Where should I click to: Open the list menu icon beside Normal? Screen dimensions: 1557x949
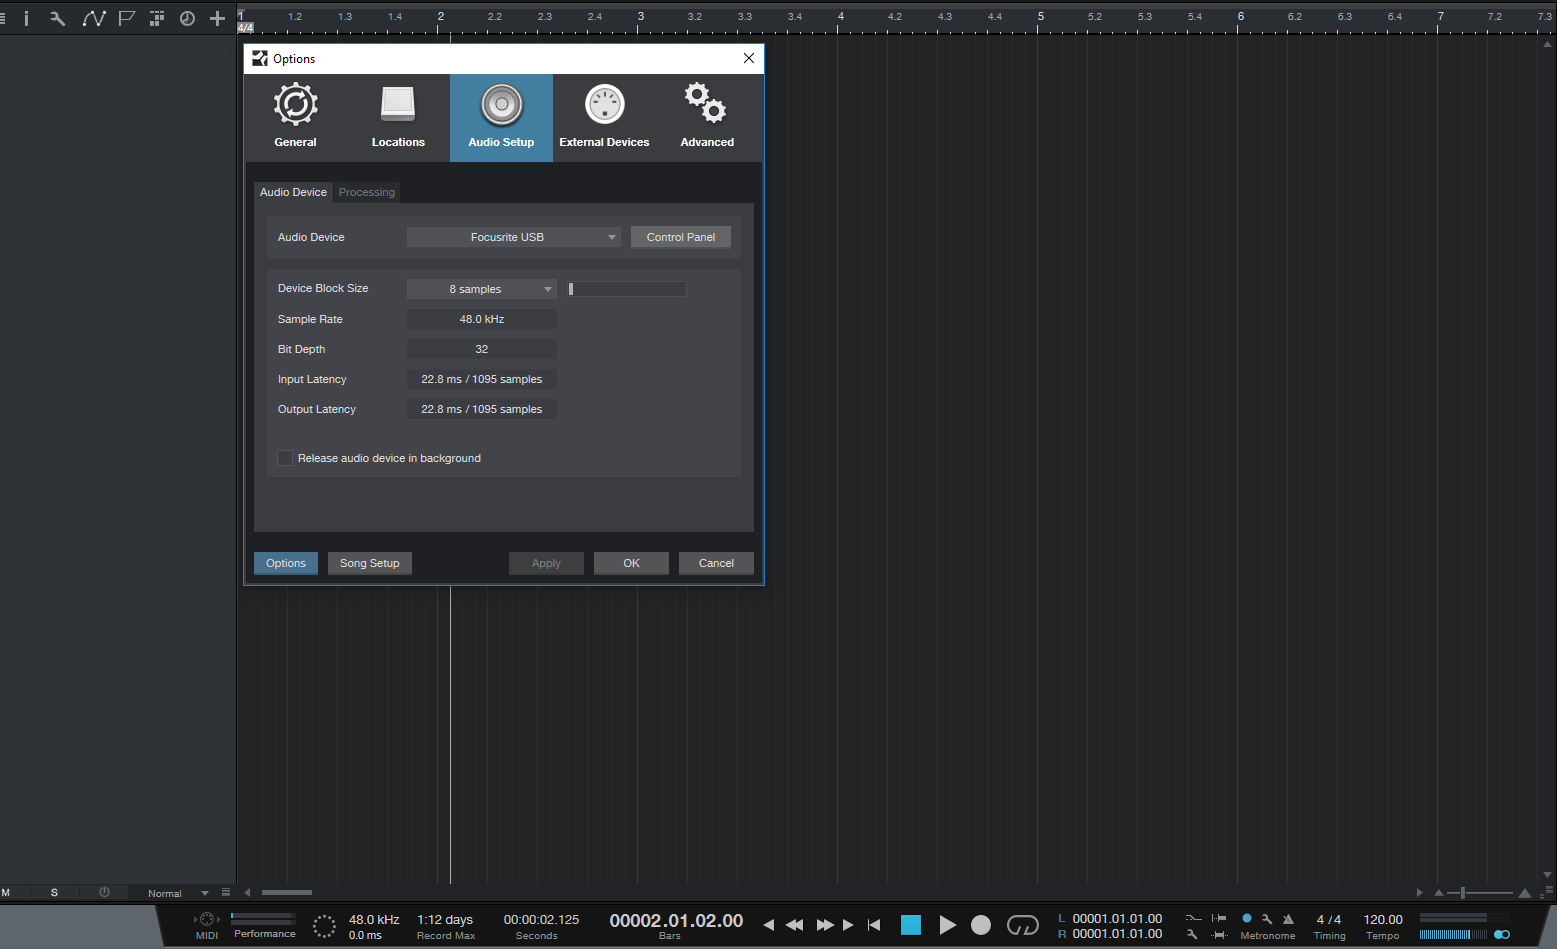point(226,892)
